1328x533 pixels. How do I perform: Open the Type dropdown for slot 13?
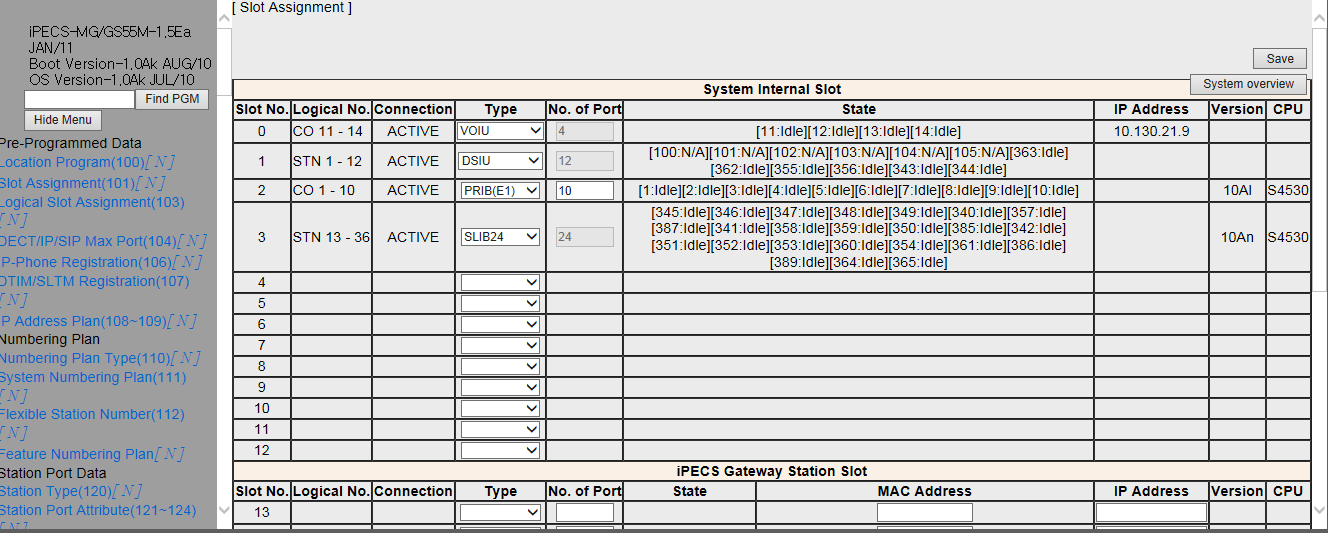point(500,512)
